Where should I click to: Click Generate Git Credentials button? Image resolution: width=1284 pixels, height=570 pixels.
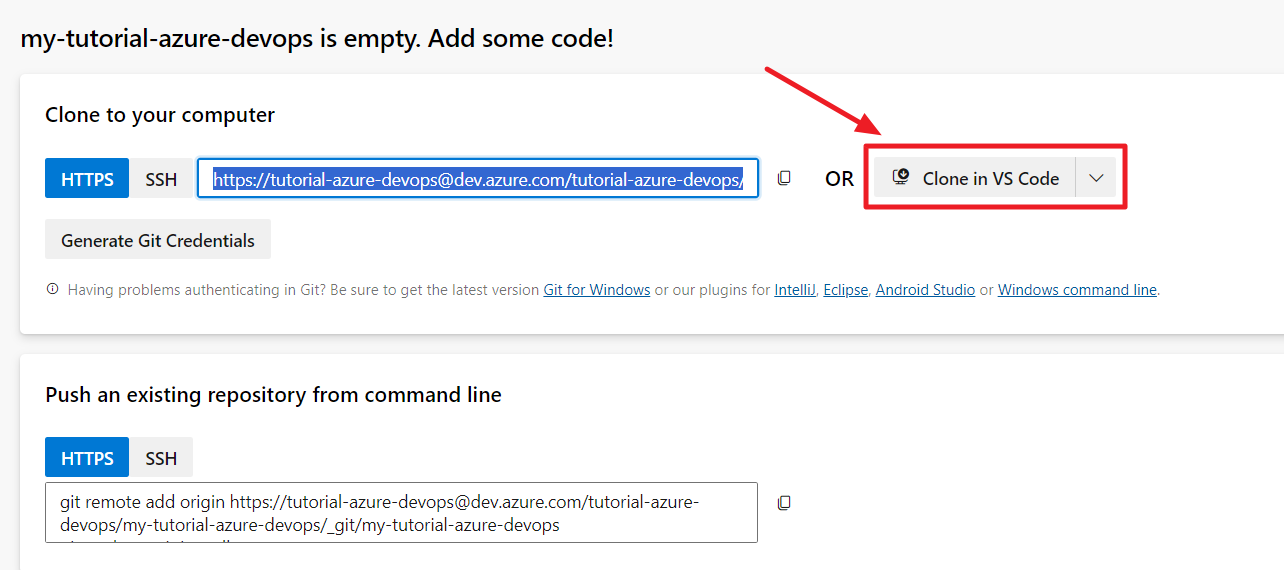[158, 240]
